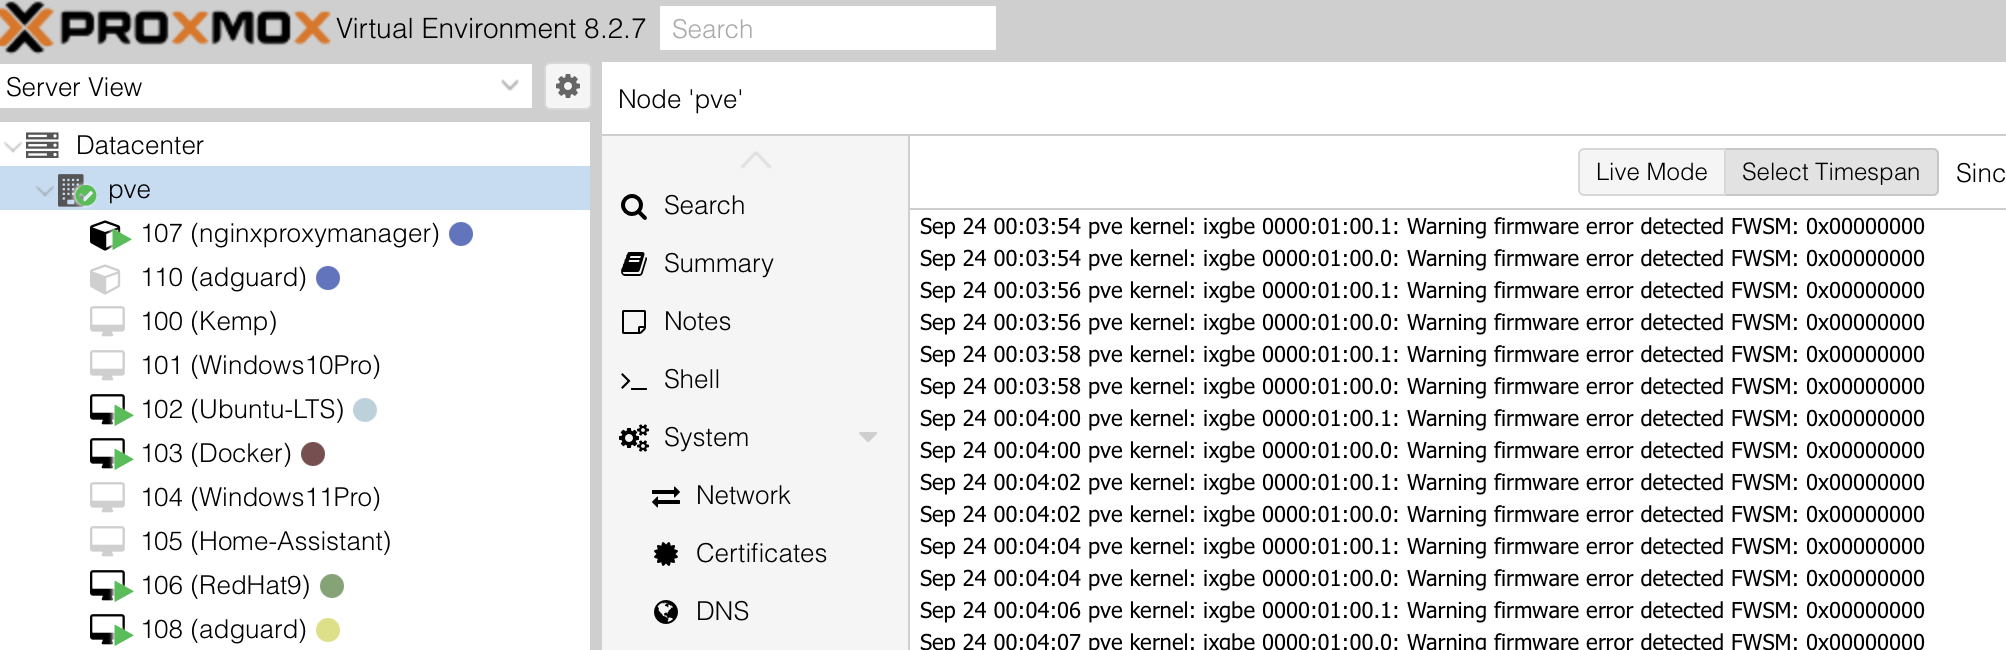This screenshot has height=650, width=2006.
Task: Click the Datacenter server icon
Action: coord(42,145)
